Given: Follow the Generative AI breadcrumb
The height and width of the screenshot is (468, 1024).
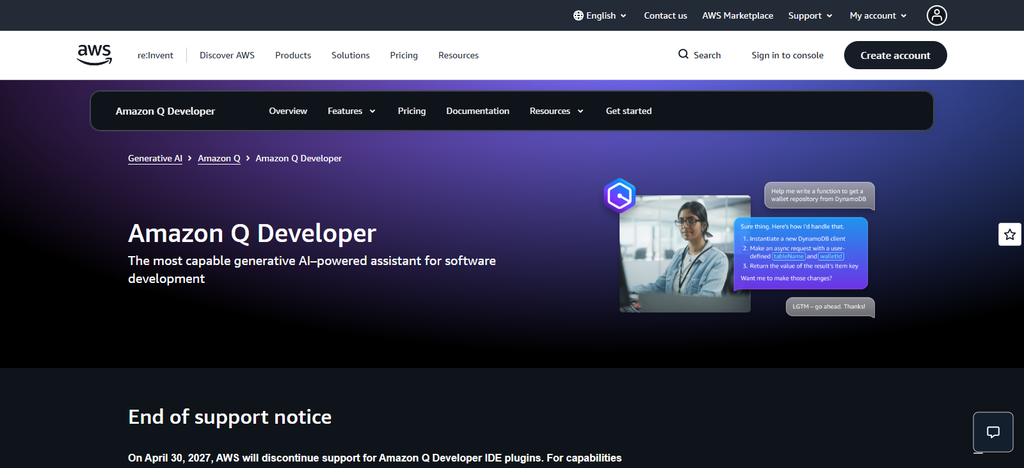Looking at the screenshot, I should click(155, 159).
